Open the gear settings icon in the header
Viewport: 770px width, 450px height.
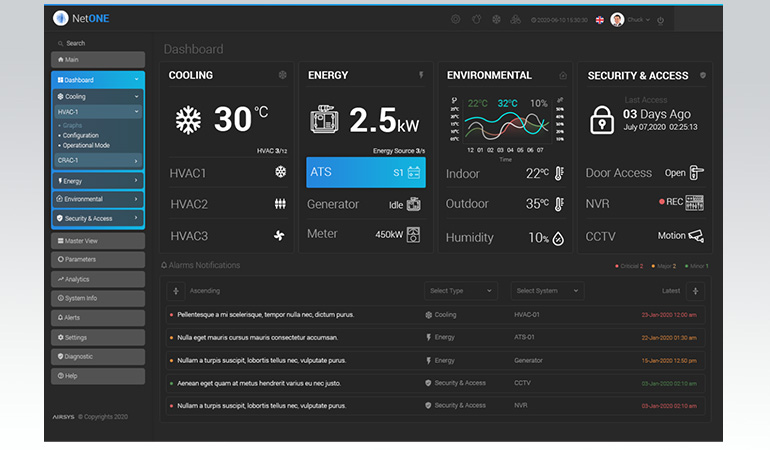click(x=456, y=19)
